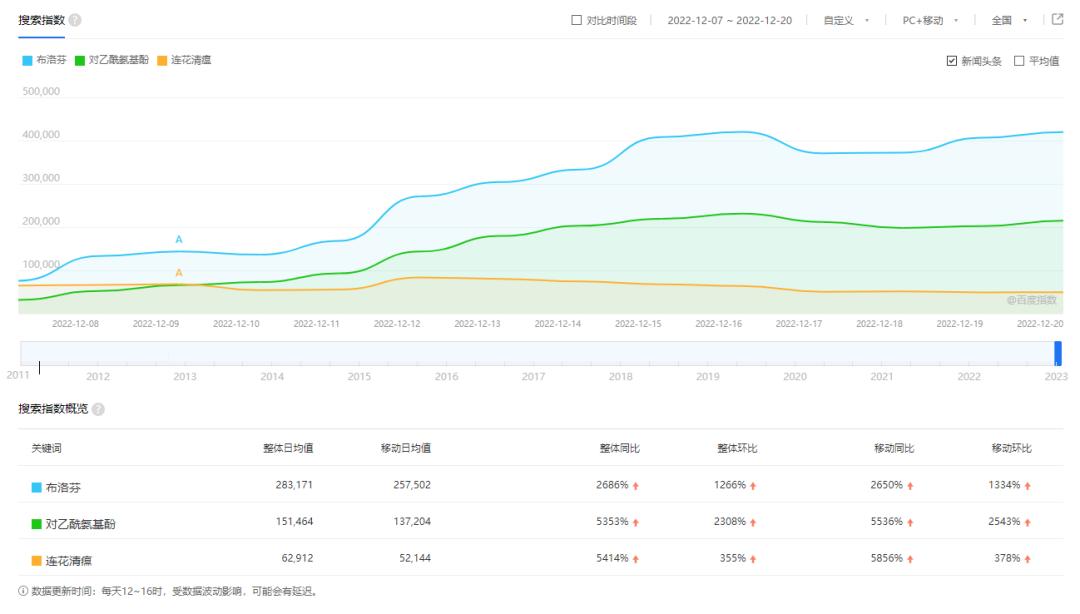
Task: Click 搜索指数概览 section heading
Action: click(x=53, y=409)
